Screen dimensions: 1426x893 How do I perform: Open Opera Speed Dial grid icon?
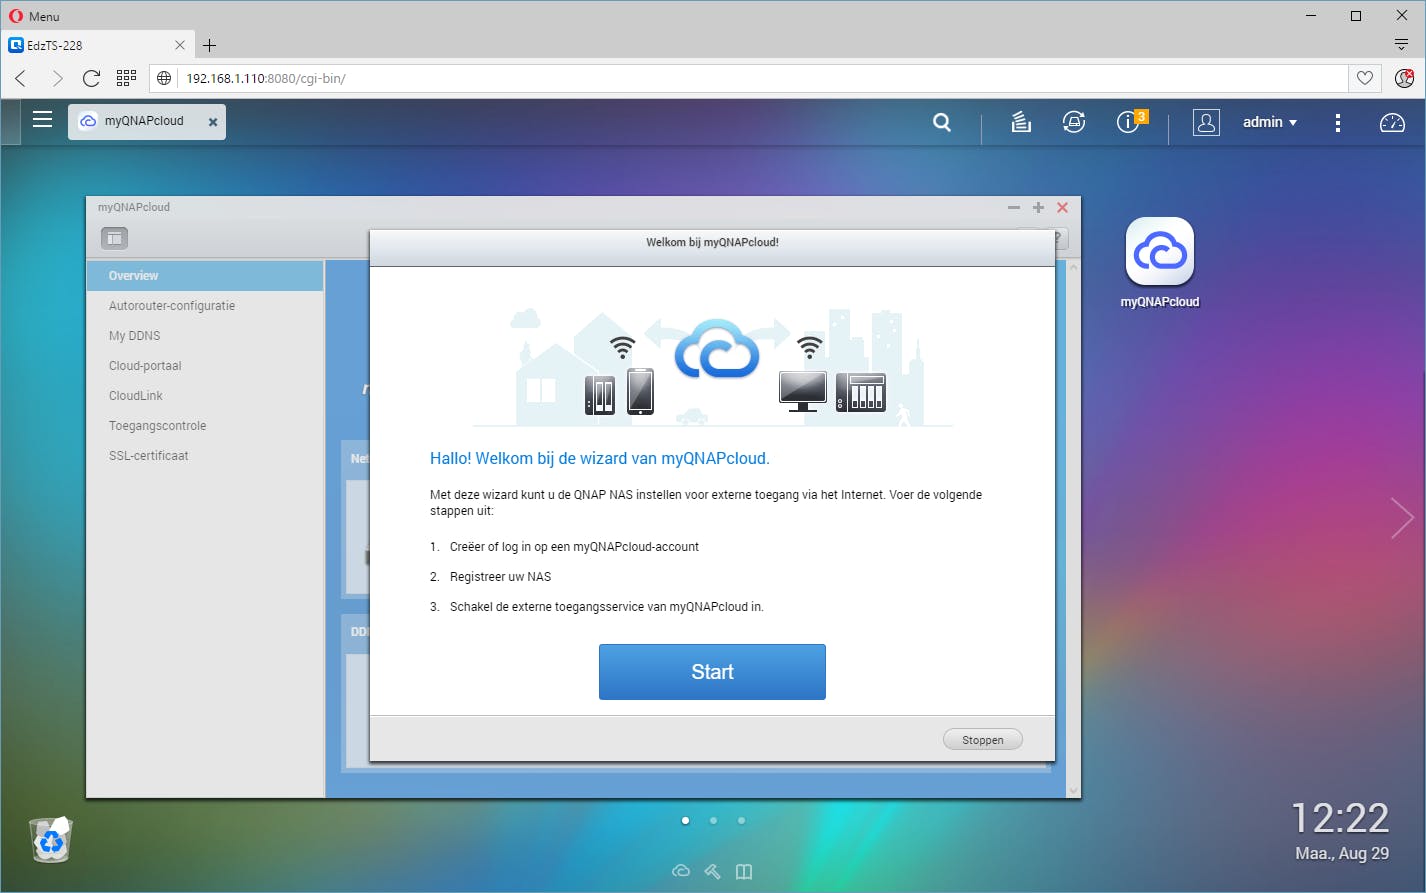pyautogui.click(x=126, y=78)
